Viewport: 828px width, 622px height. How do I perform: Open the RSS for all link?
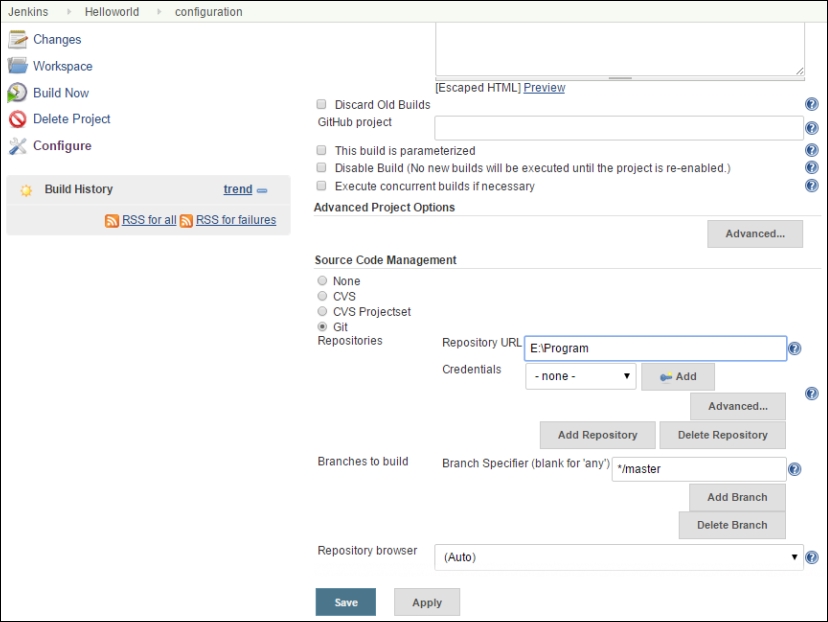(149, 220)
